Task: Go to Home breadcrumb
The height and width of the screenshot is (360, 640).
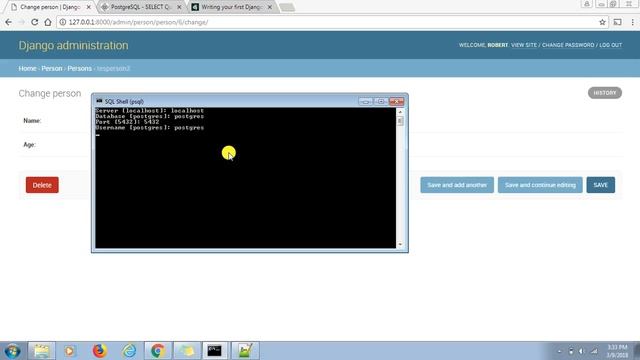Action: point(27,68)
